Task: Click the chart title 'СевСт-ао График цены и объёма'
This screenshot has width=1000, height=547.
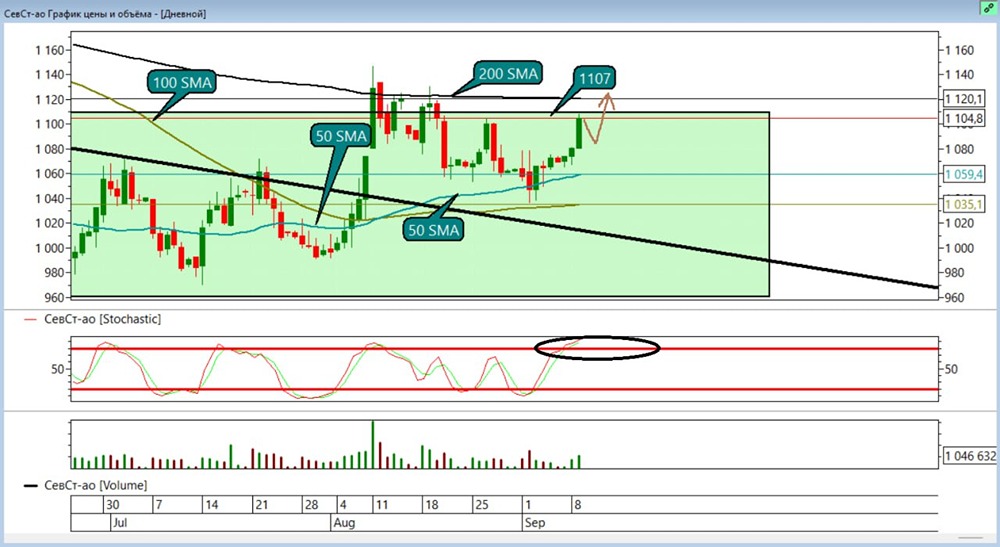Action: click(80, 13)
